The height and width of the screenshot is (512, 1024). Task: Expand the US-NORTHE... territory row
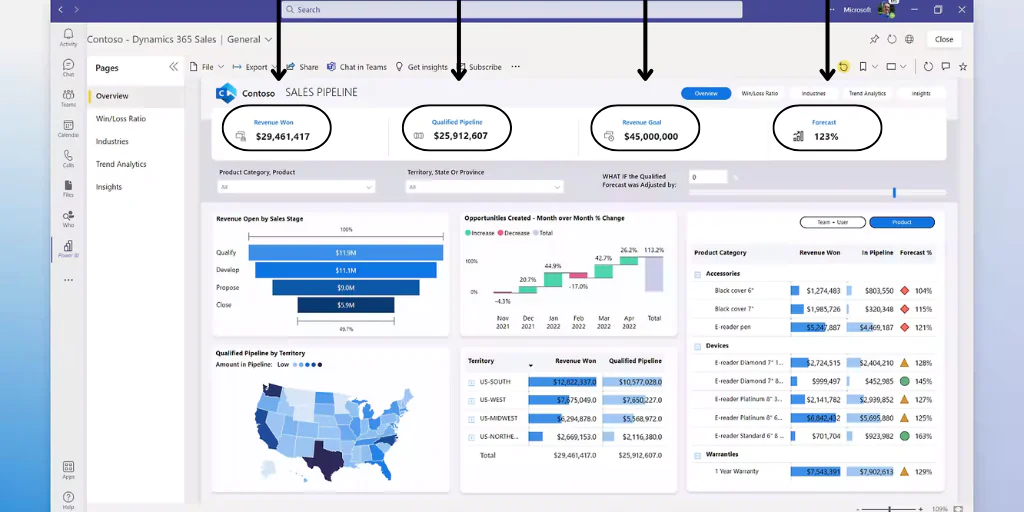pos(471,437)
